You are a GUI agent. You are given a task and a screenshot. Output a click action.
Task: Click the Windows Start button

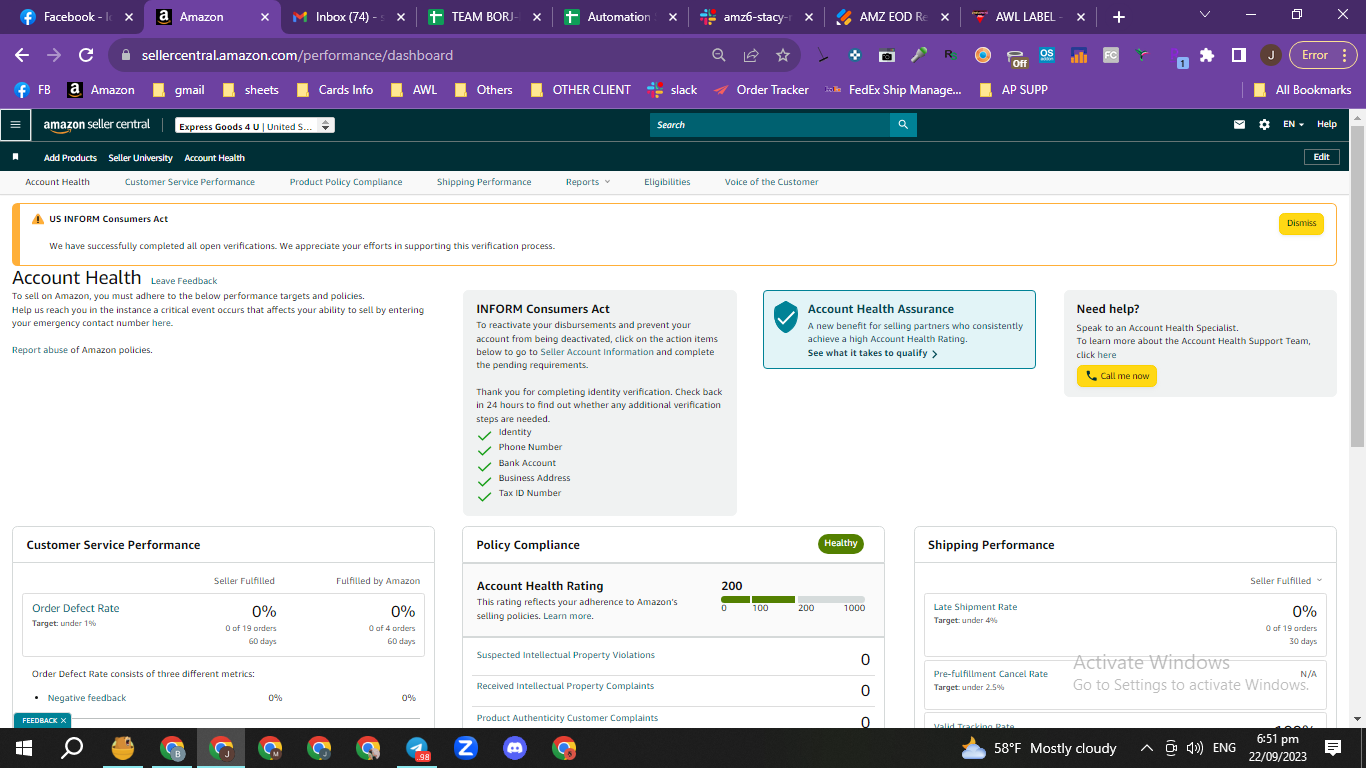(24, 748)
